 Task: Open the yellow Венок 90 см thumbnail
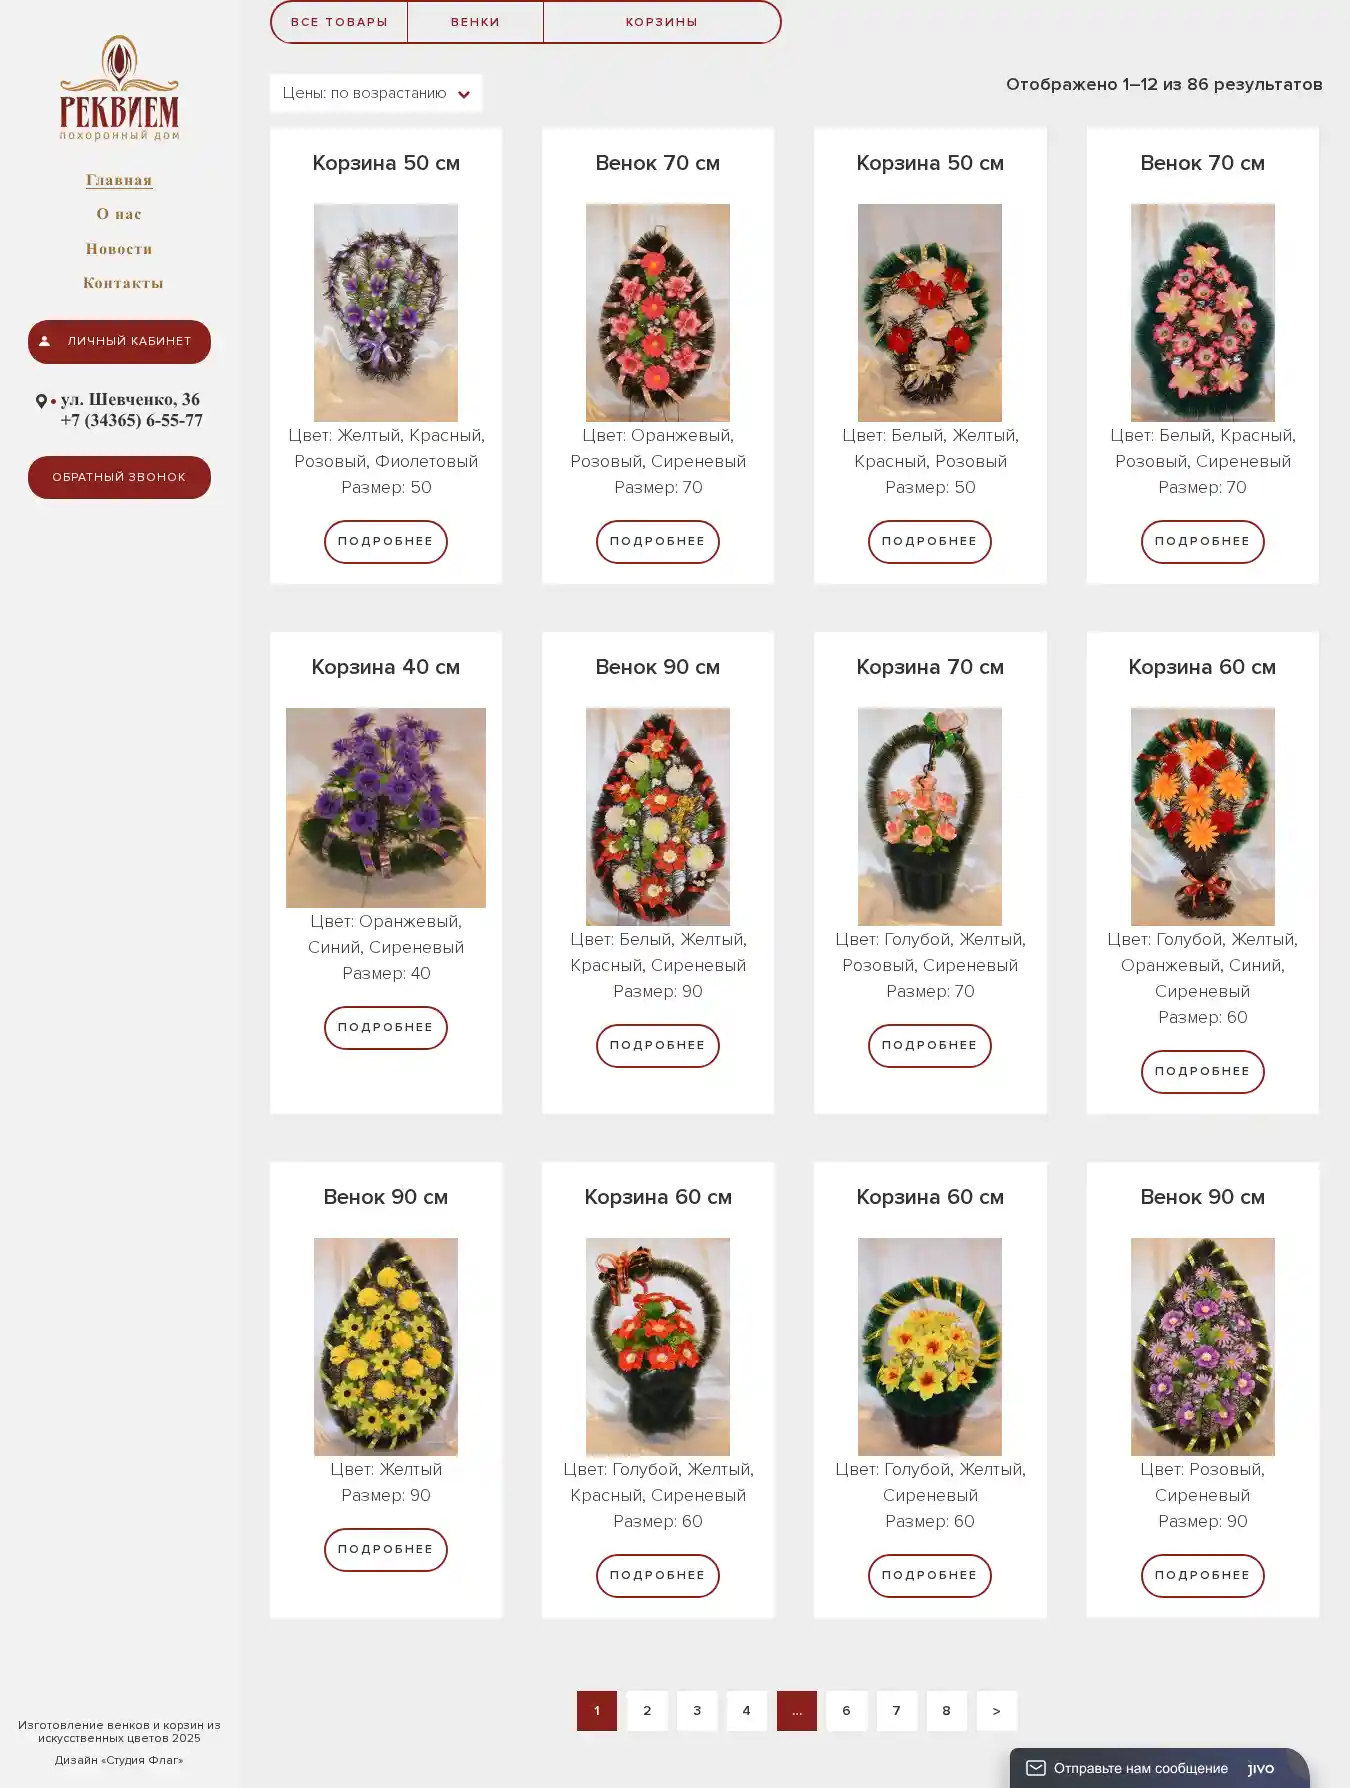pos(386,1347)
